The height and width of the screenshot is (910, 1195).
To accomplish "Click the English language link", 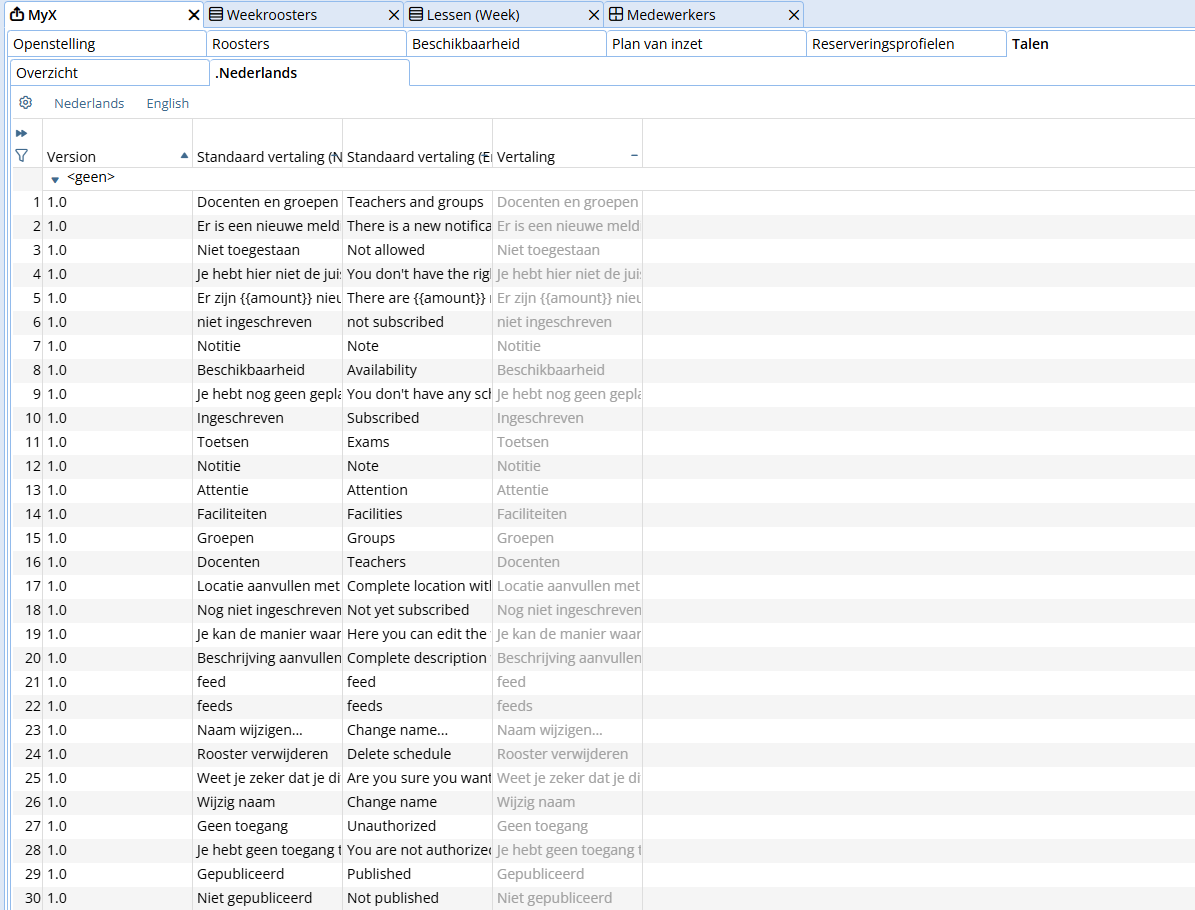I will (x=168, y=103).
